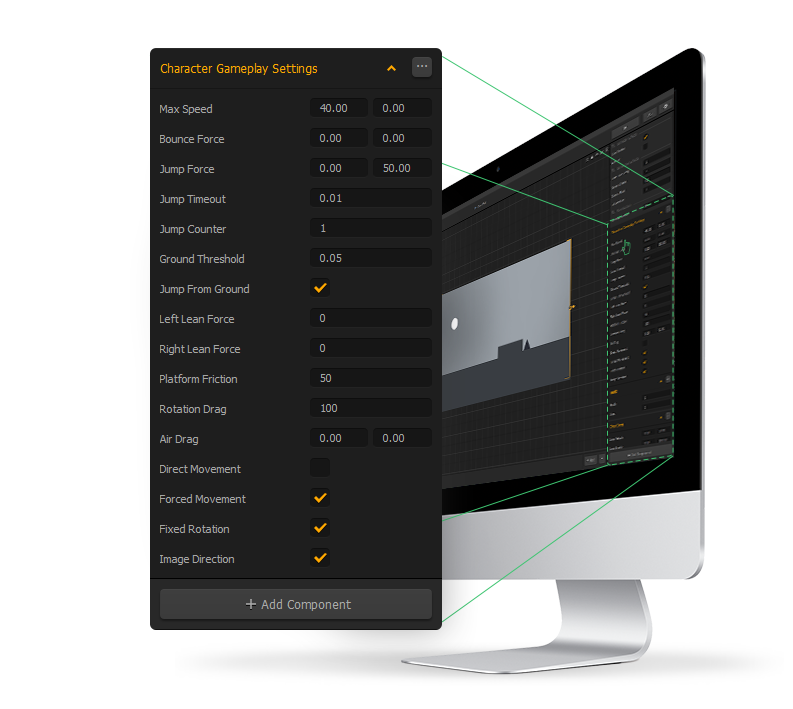Collapse the Character Gameplay Settings panel

[x=391, y=68]
